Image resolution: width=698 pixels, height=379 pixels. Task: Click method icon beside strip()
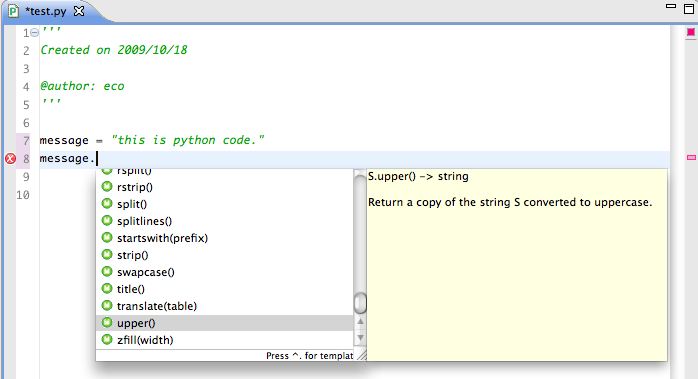click(107, 255)
